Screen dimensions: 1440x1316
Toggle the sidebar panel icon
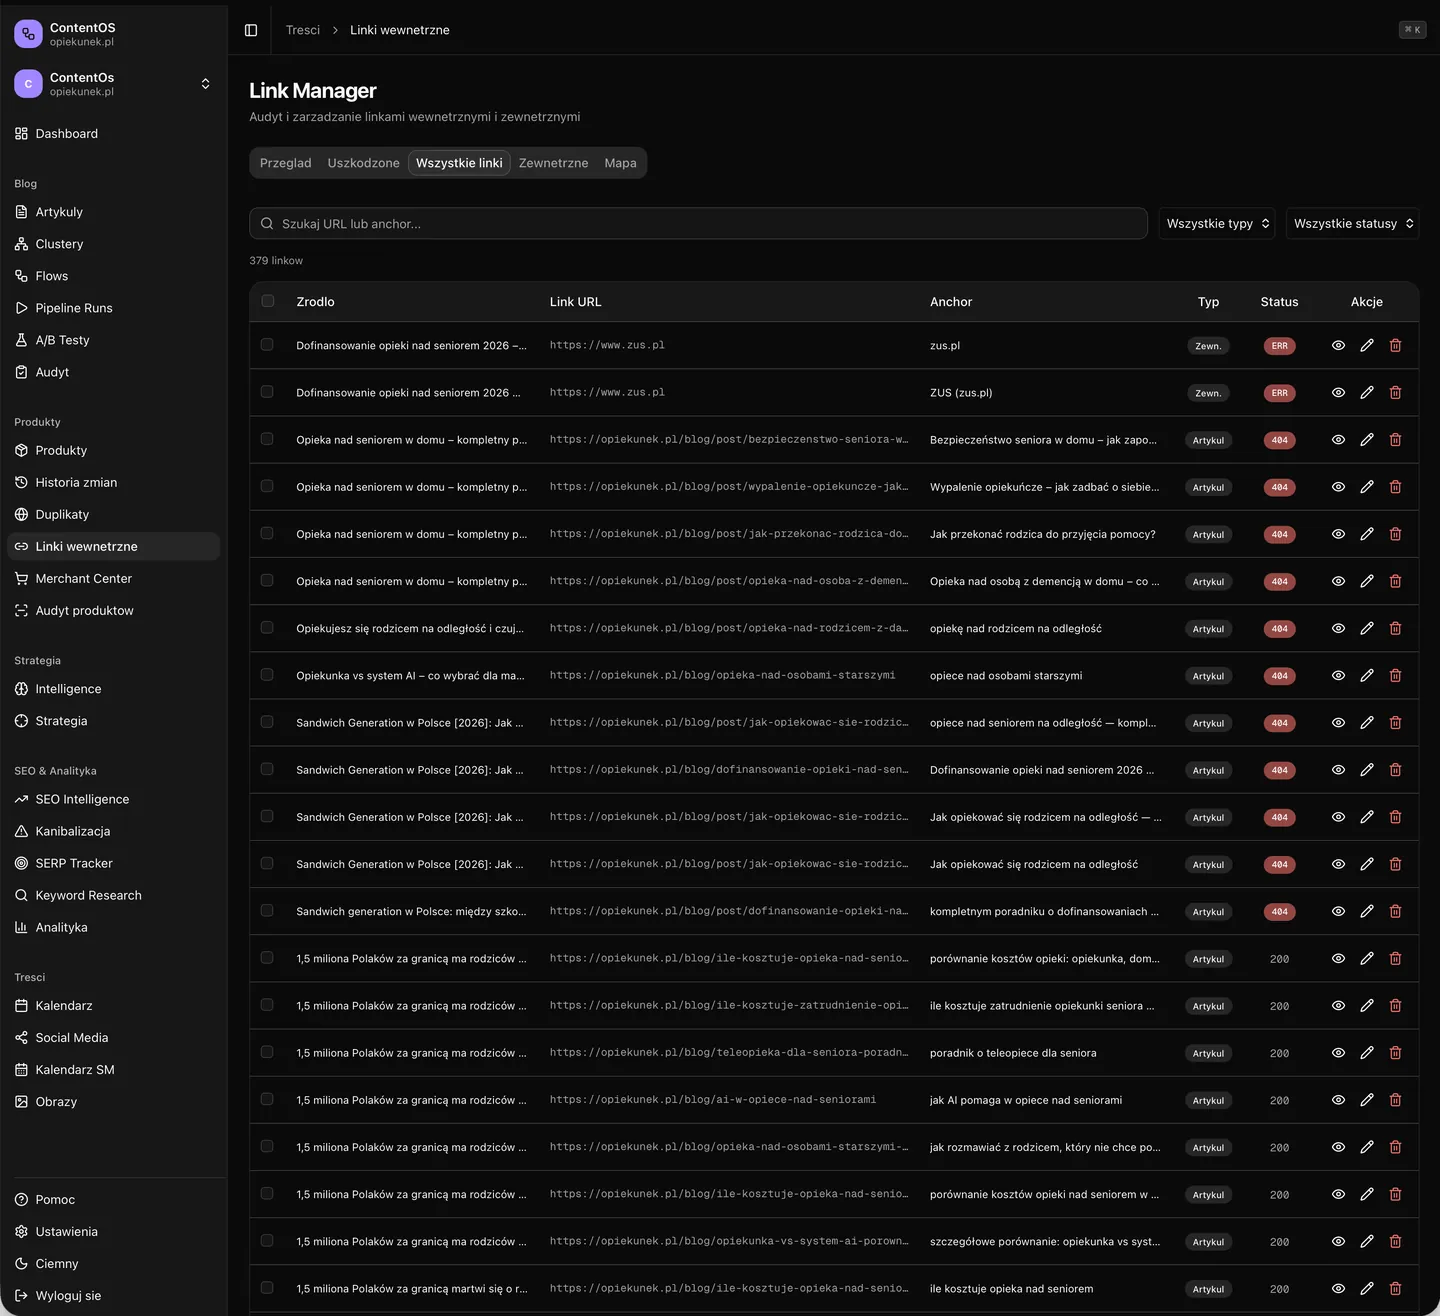[x=251, y=30]
